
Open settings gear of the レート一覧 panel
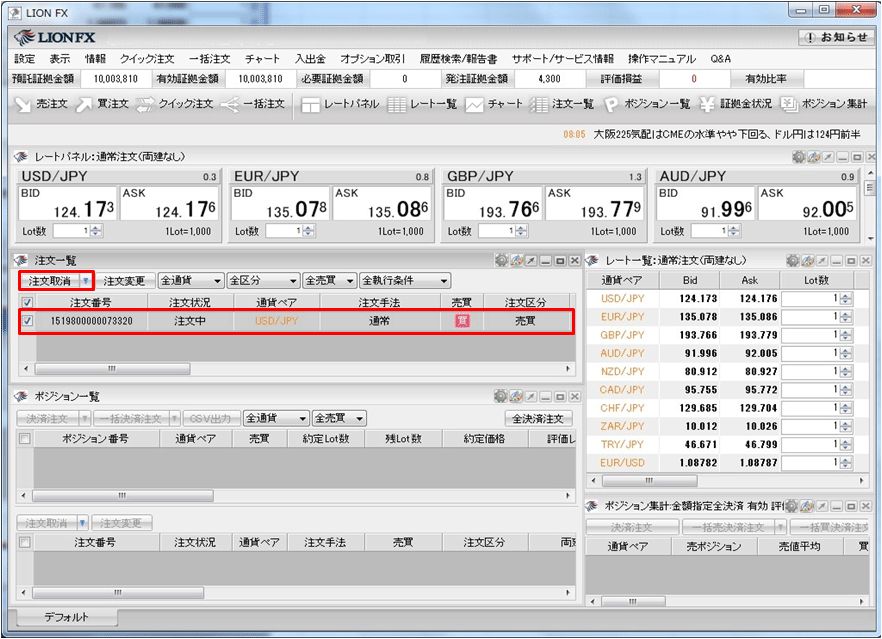(x=793, y=260)
